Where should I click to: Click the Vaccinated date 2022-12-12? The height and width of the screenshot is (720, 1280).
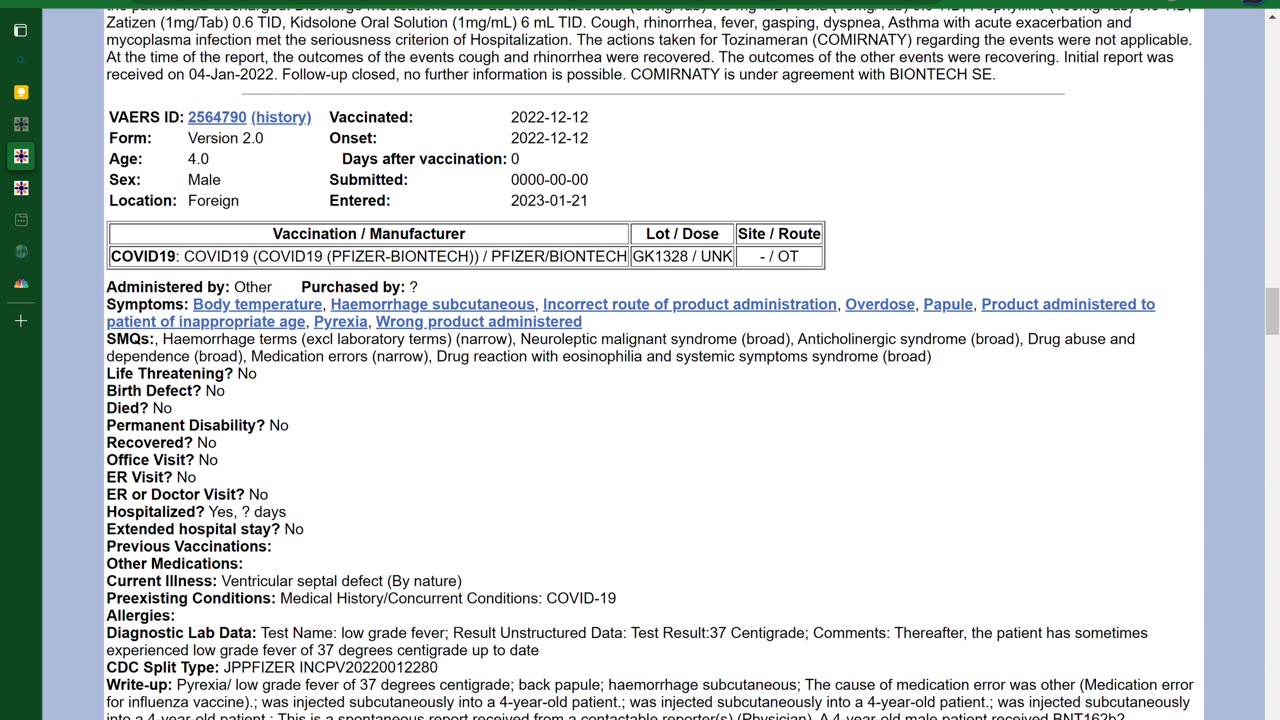click(549, 117)
